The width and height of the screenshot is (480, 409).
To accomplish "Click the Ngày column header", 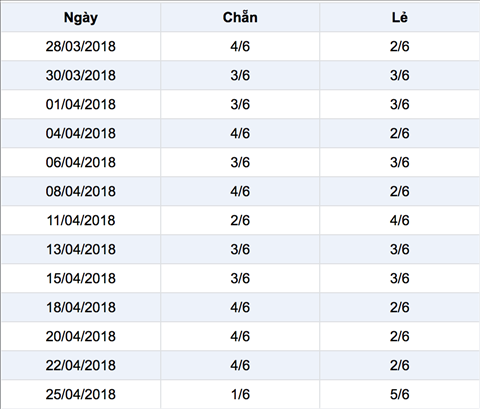I will [81, 17].
